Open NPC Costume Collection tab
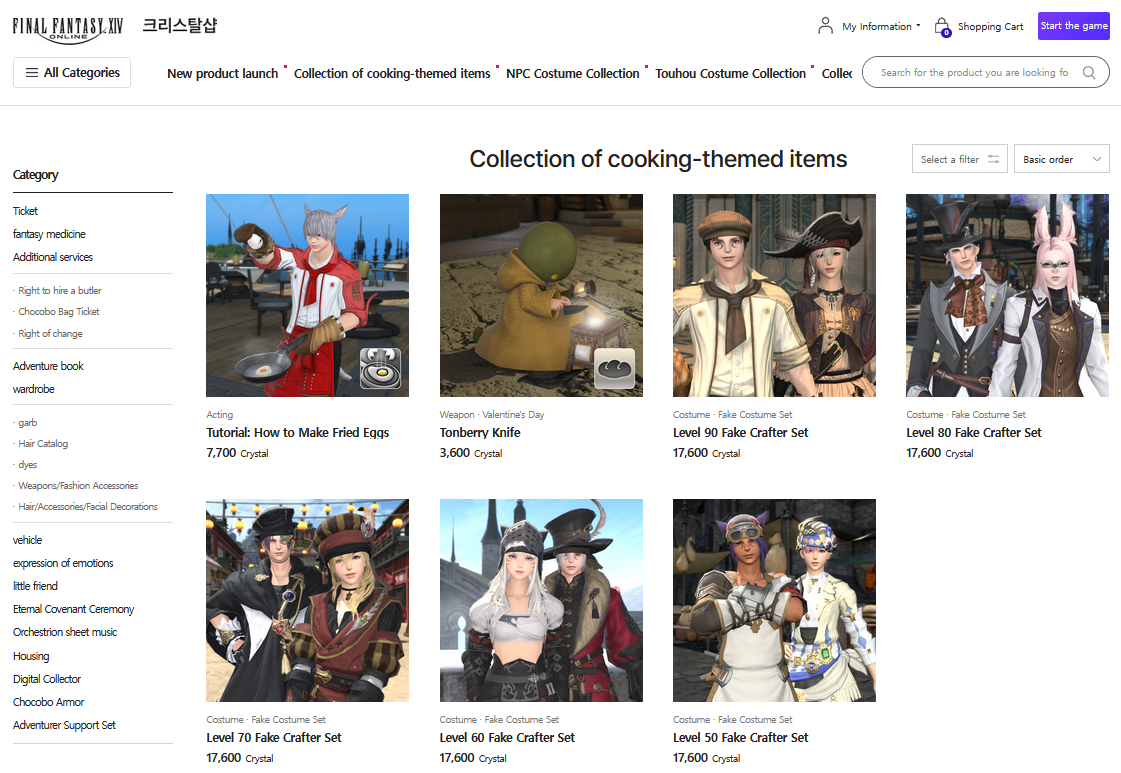Image resolution: width=1121 pixels, height=773 pixels. 573,74
